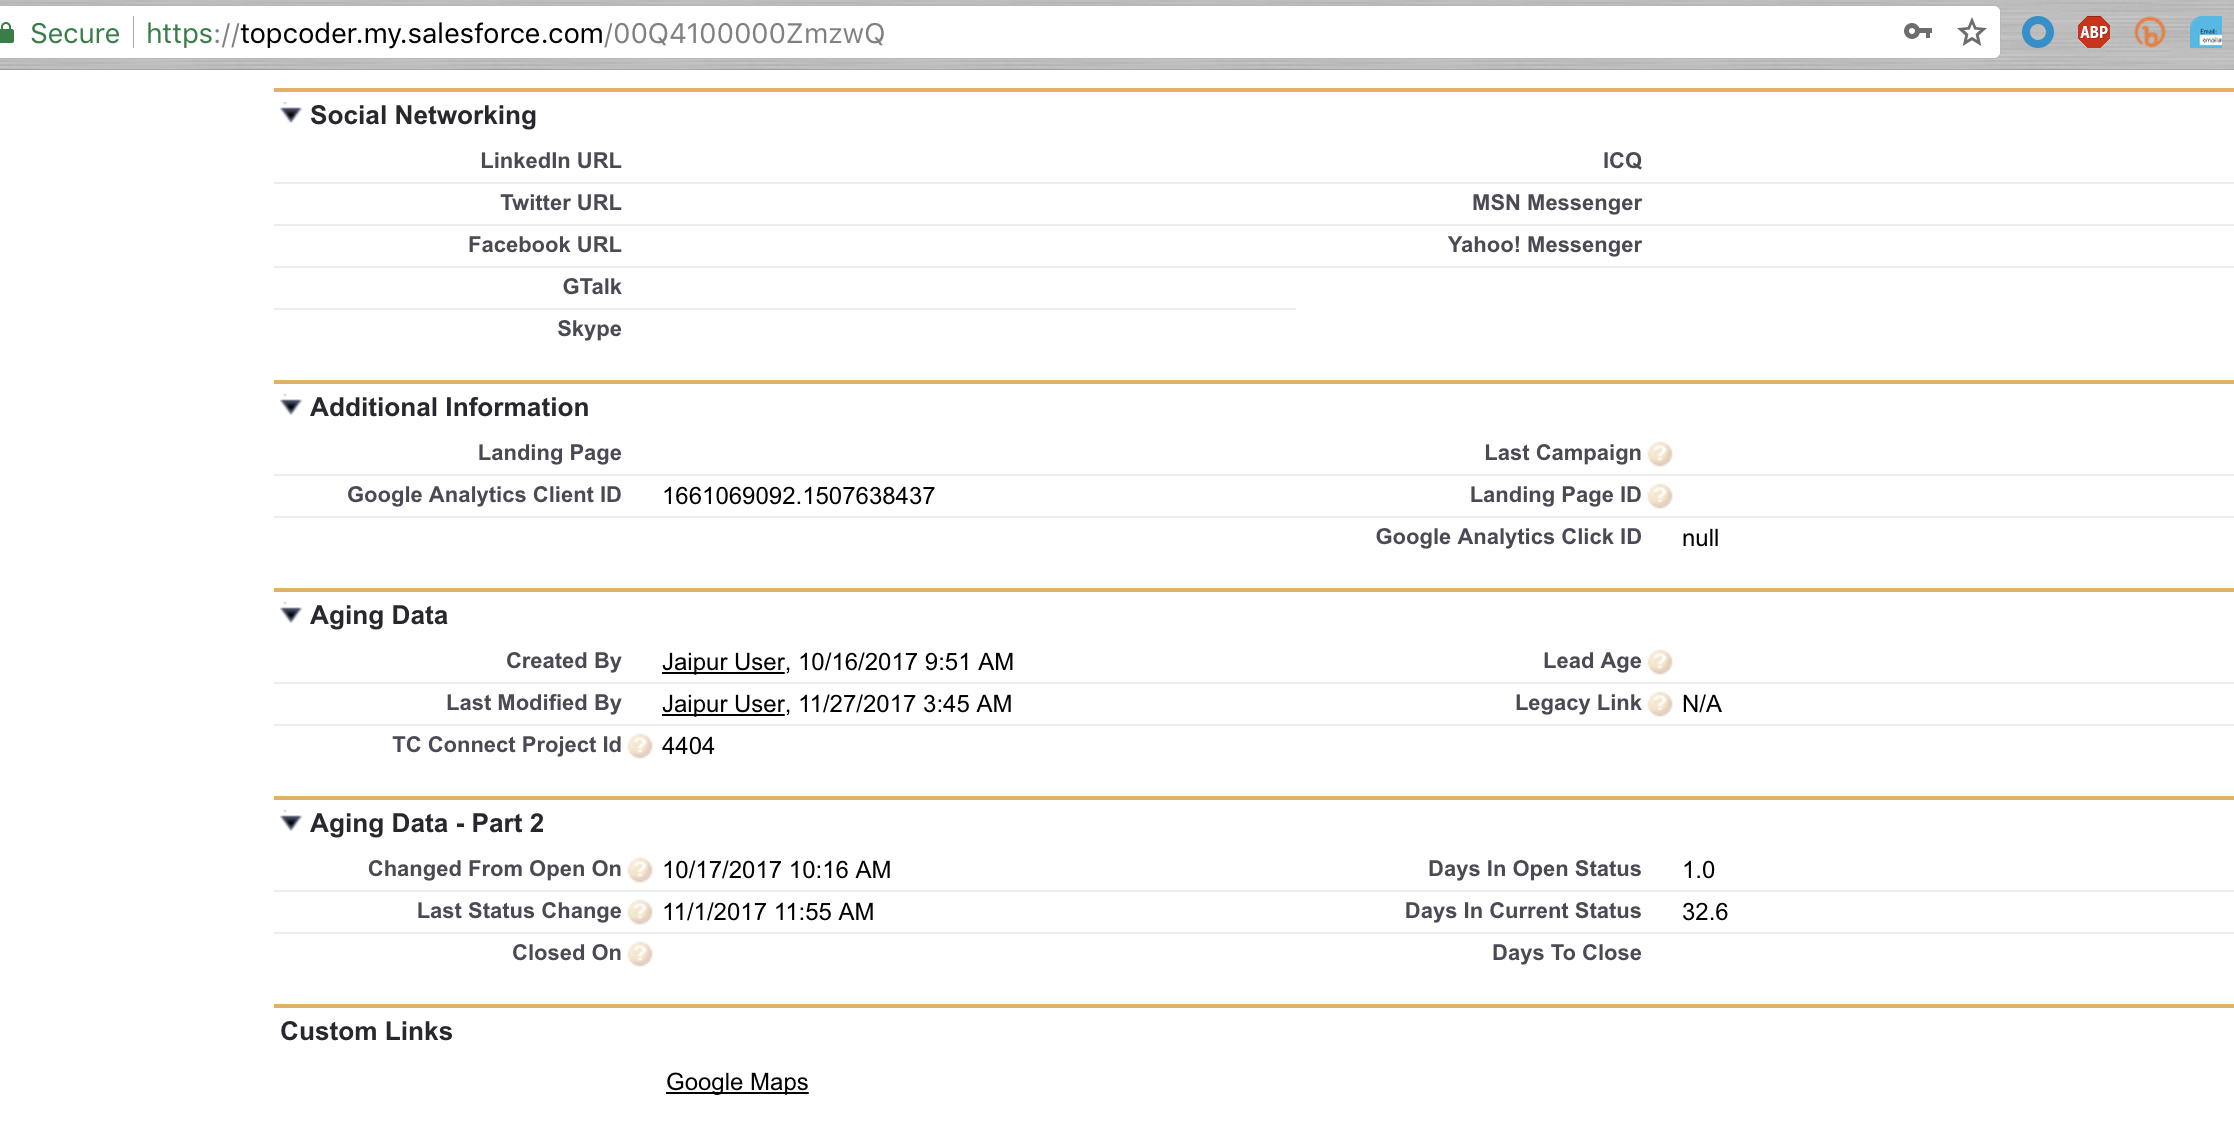Image resolution: width=2234 pixels, height=1124 pixels.
Task: Click the Lead Age help icon
Action: 1660,662
